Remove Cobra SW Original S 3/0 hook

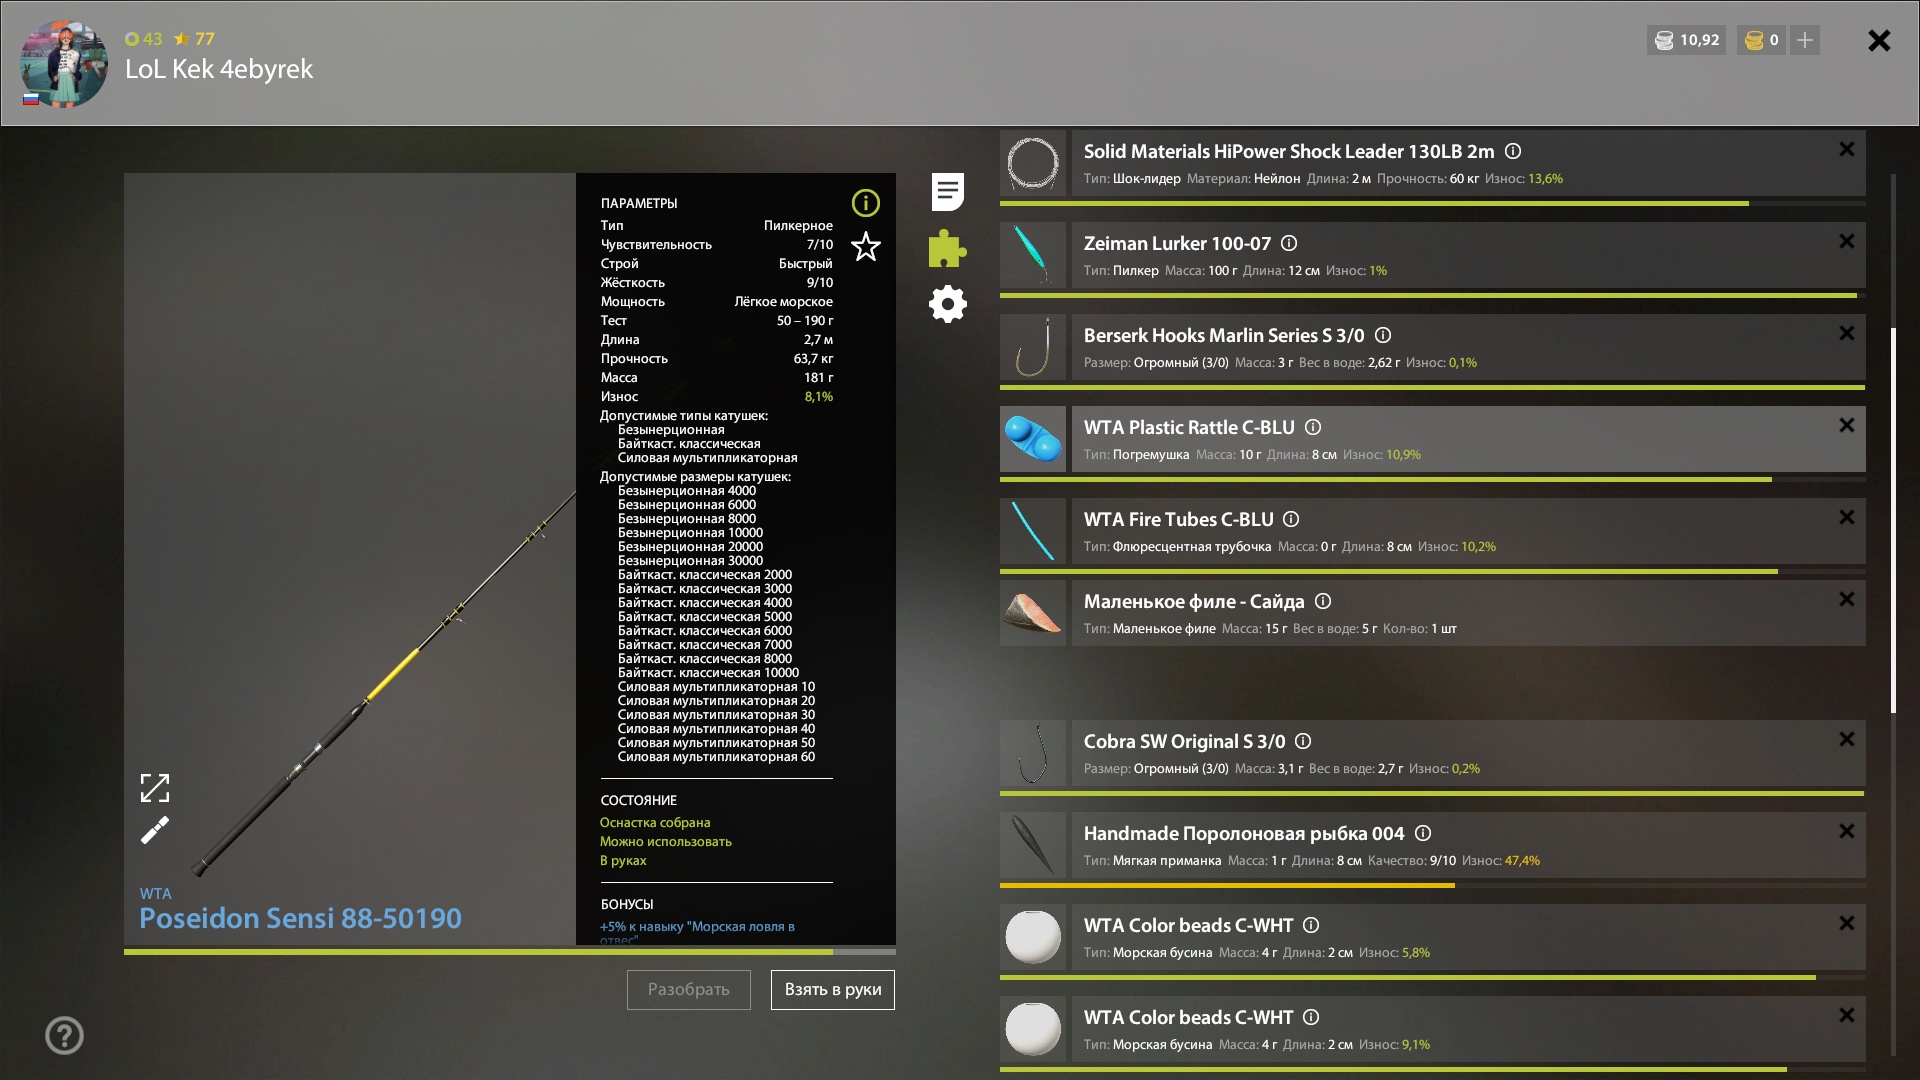(x=1846, y=739)
